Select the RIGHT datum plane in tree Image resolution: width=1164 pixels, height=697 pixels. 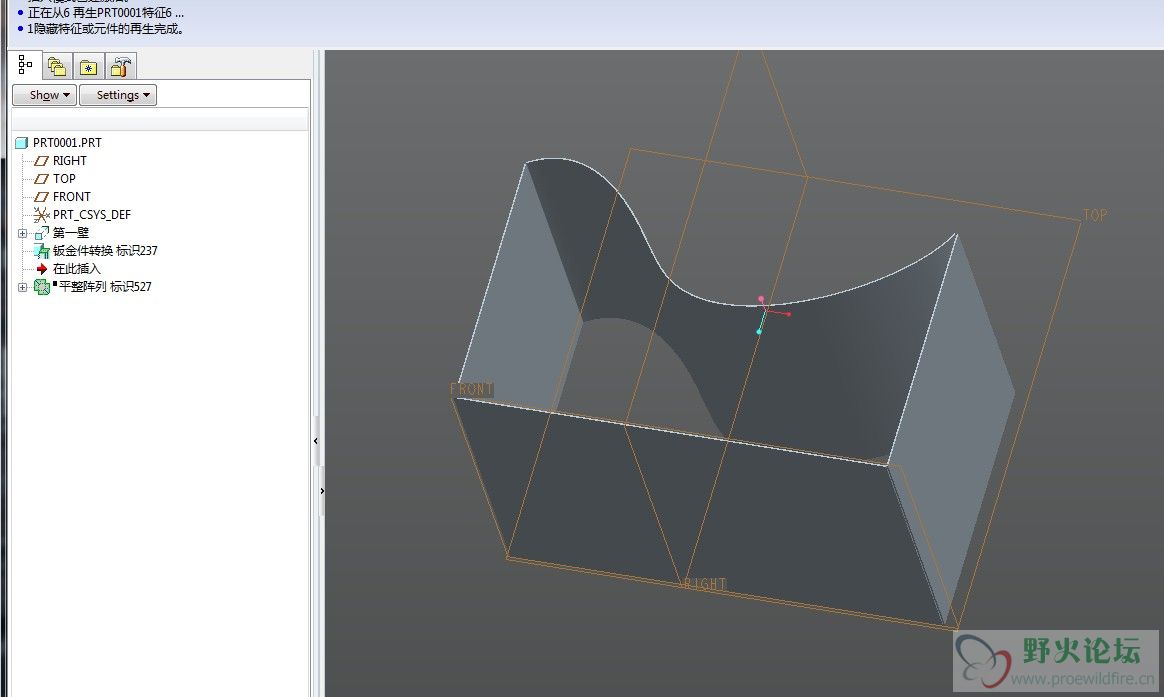pyautogui.click(x=70, y=160)
